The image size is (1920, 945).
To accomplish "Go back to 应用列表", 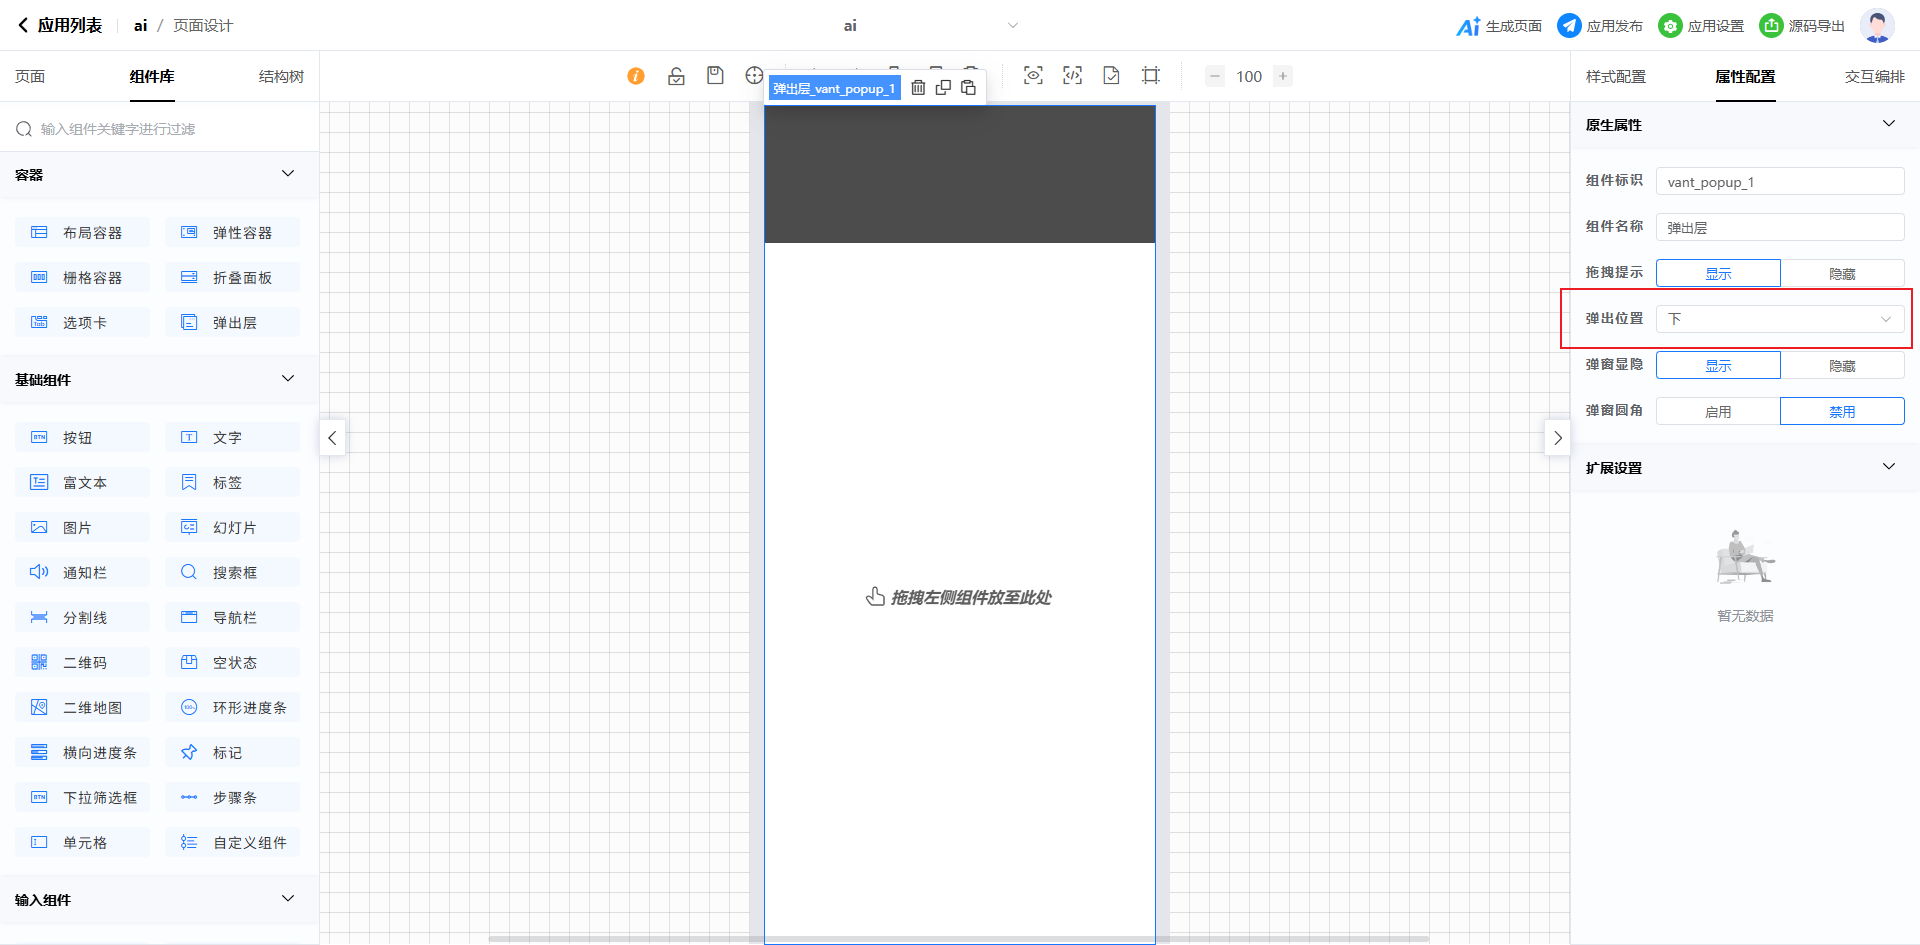I will (60, 26).
